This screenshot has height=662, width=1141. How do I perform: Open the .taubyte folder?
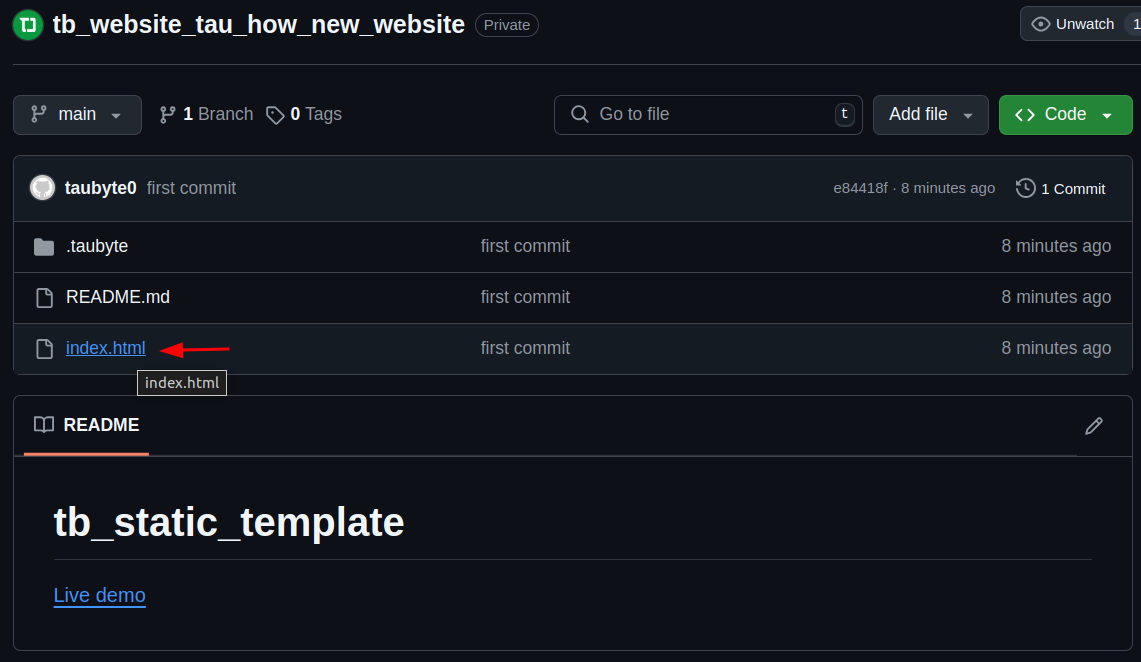point(97,247)
